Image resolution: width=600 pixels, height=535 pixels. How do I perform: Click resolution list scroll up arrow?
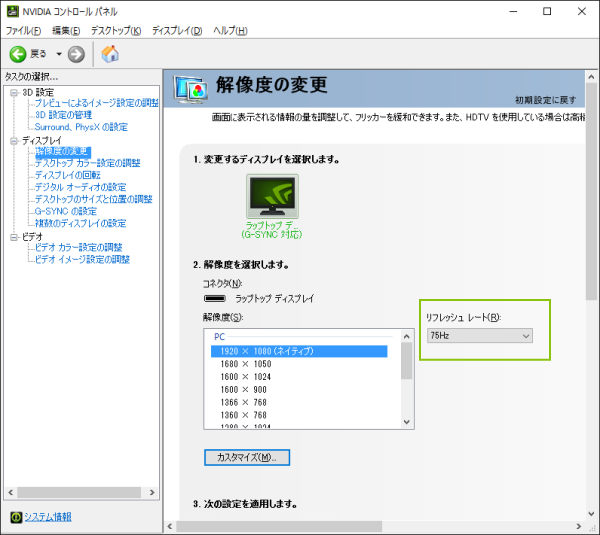pos(407,336)
